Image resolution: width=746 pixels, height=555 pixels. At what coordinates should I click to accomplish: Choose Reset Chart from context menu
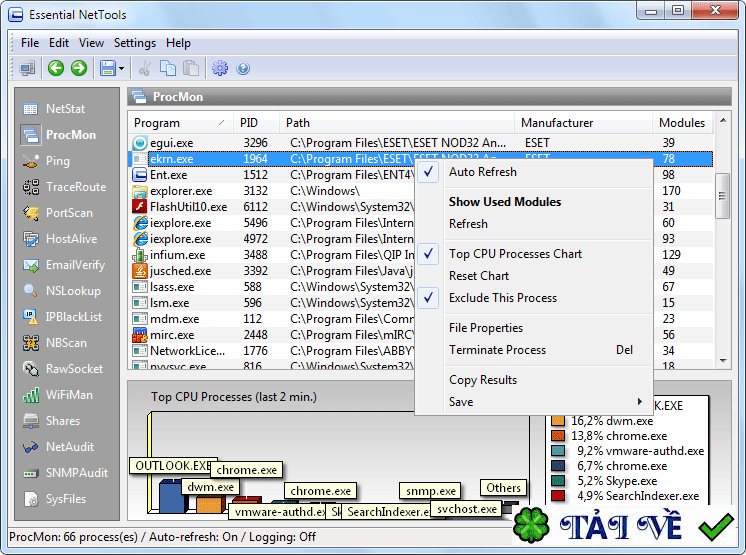pyautogui.click(x=533, y=276)
